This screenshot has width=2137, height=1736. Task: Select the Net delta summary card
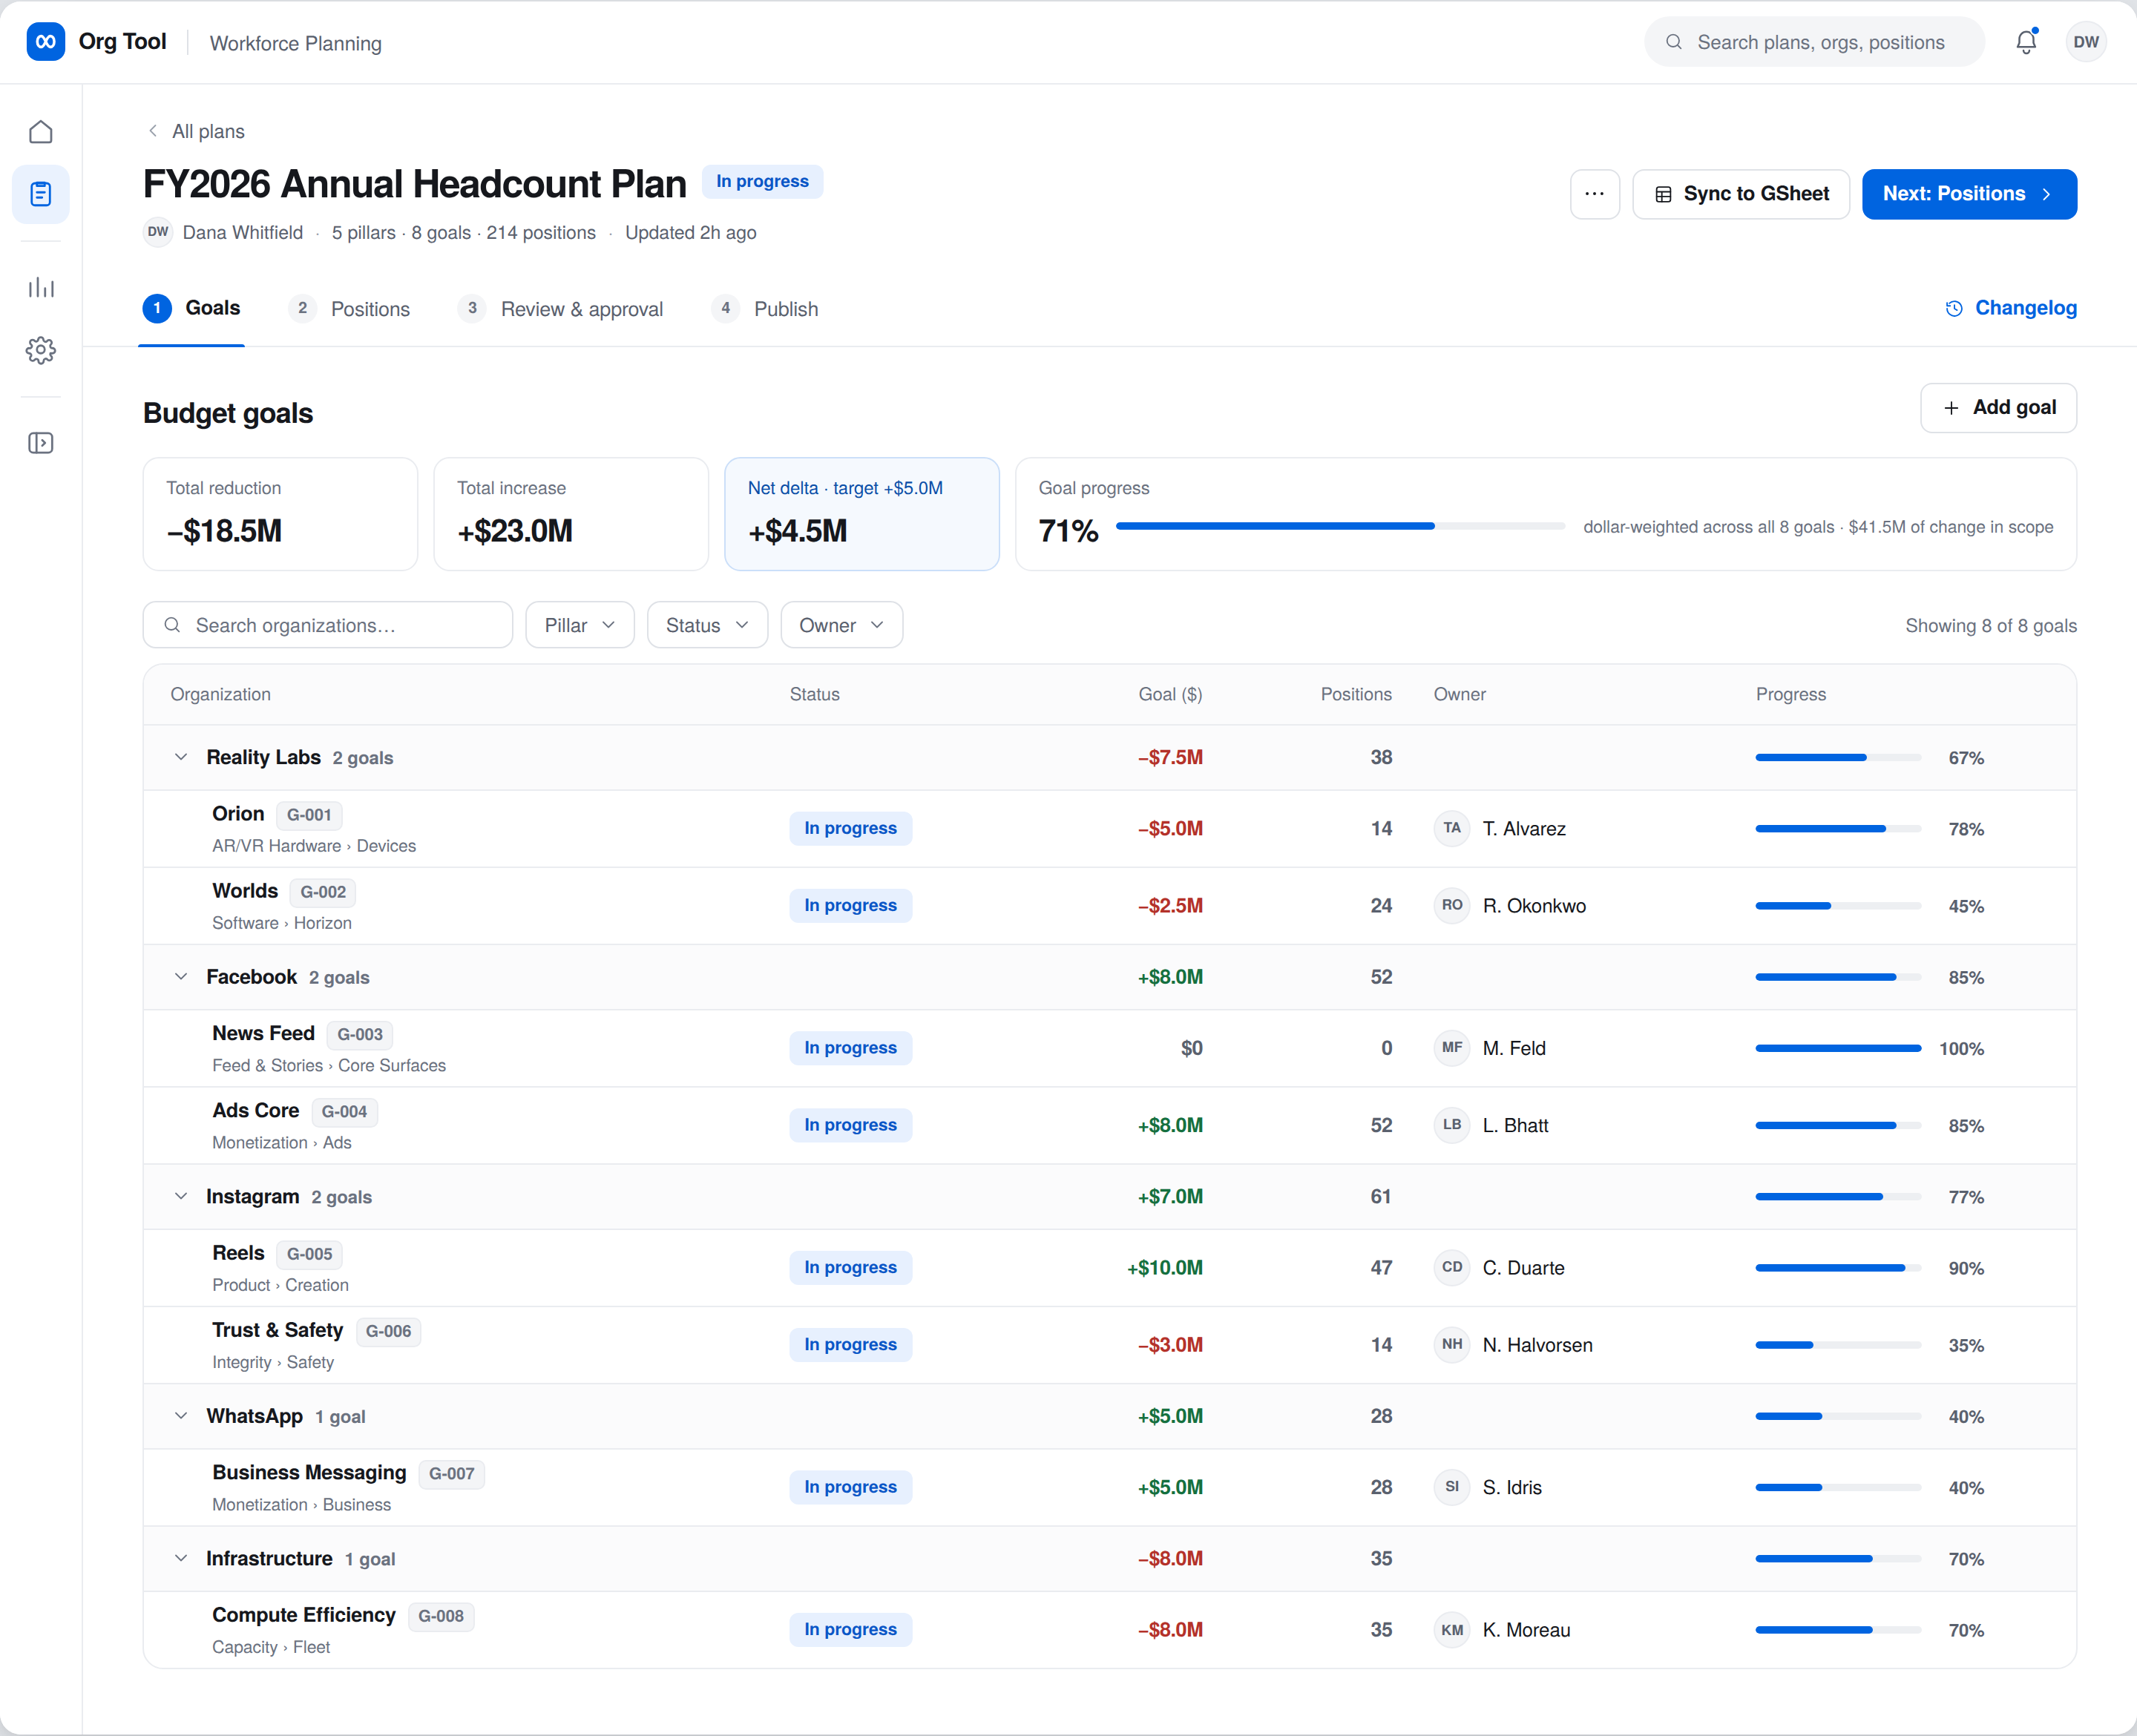(861, 514)
